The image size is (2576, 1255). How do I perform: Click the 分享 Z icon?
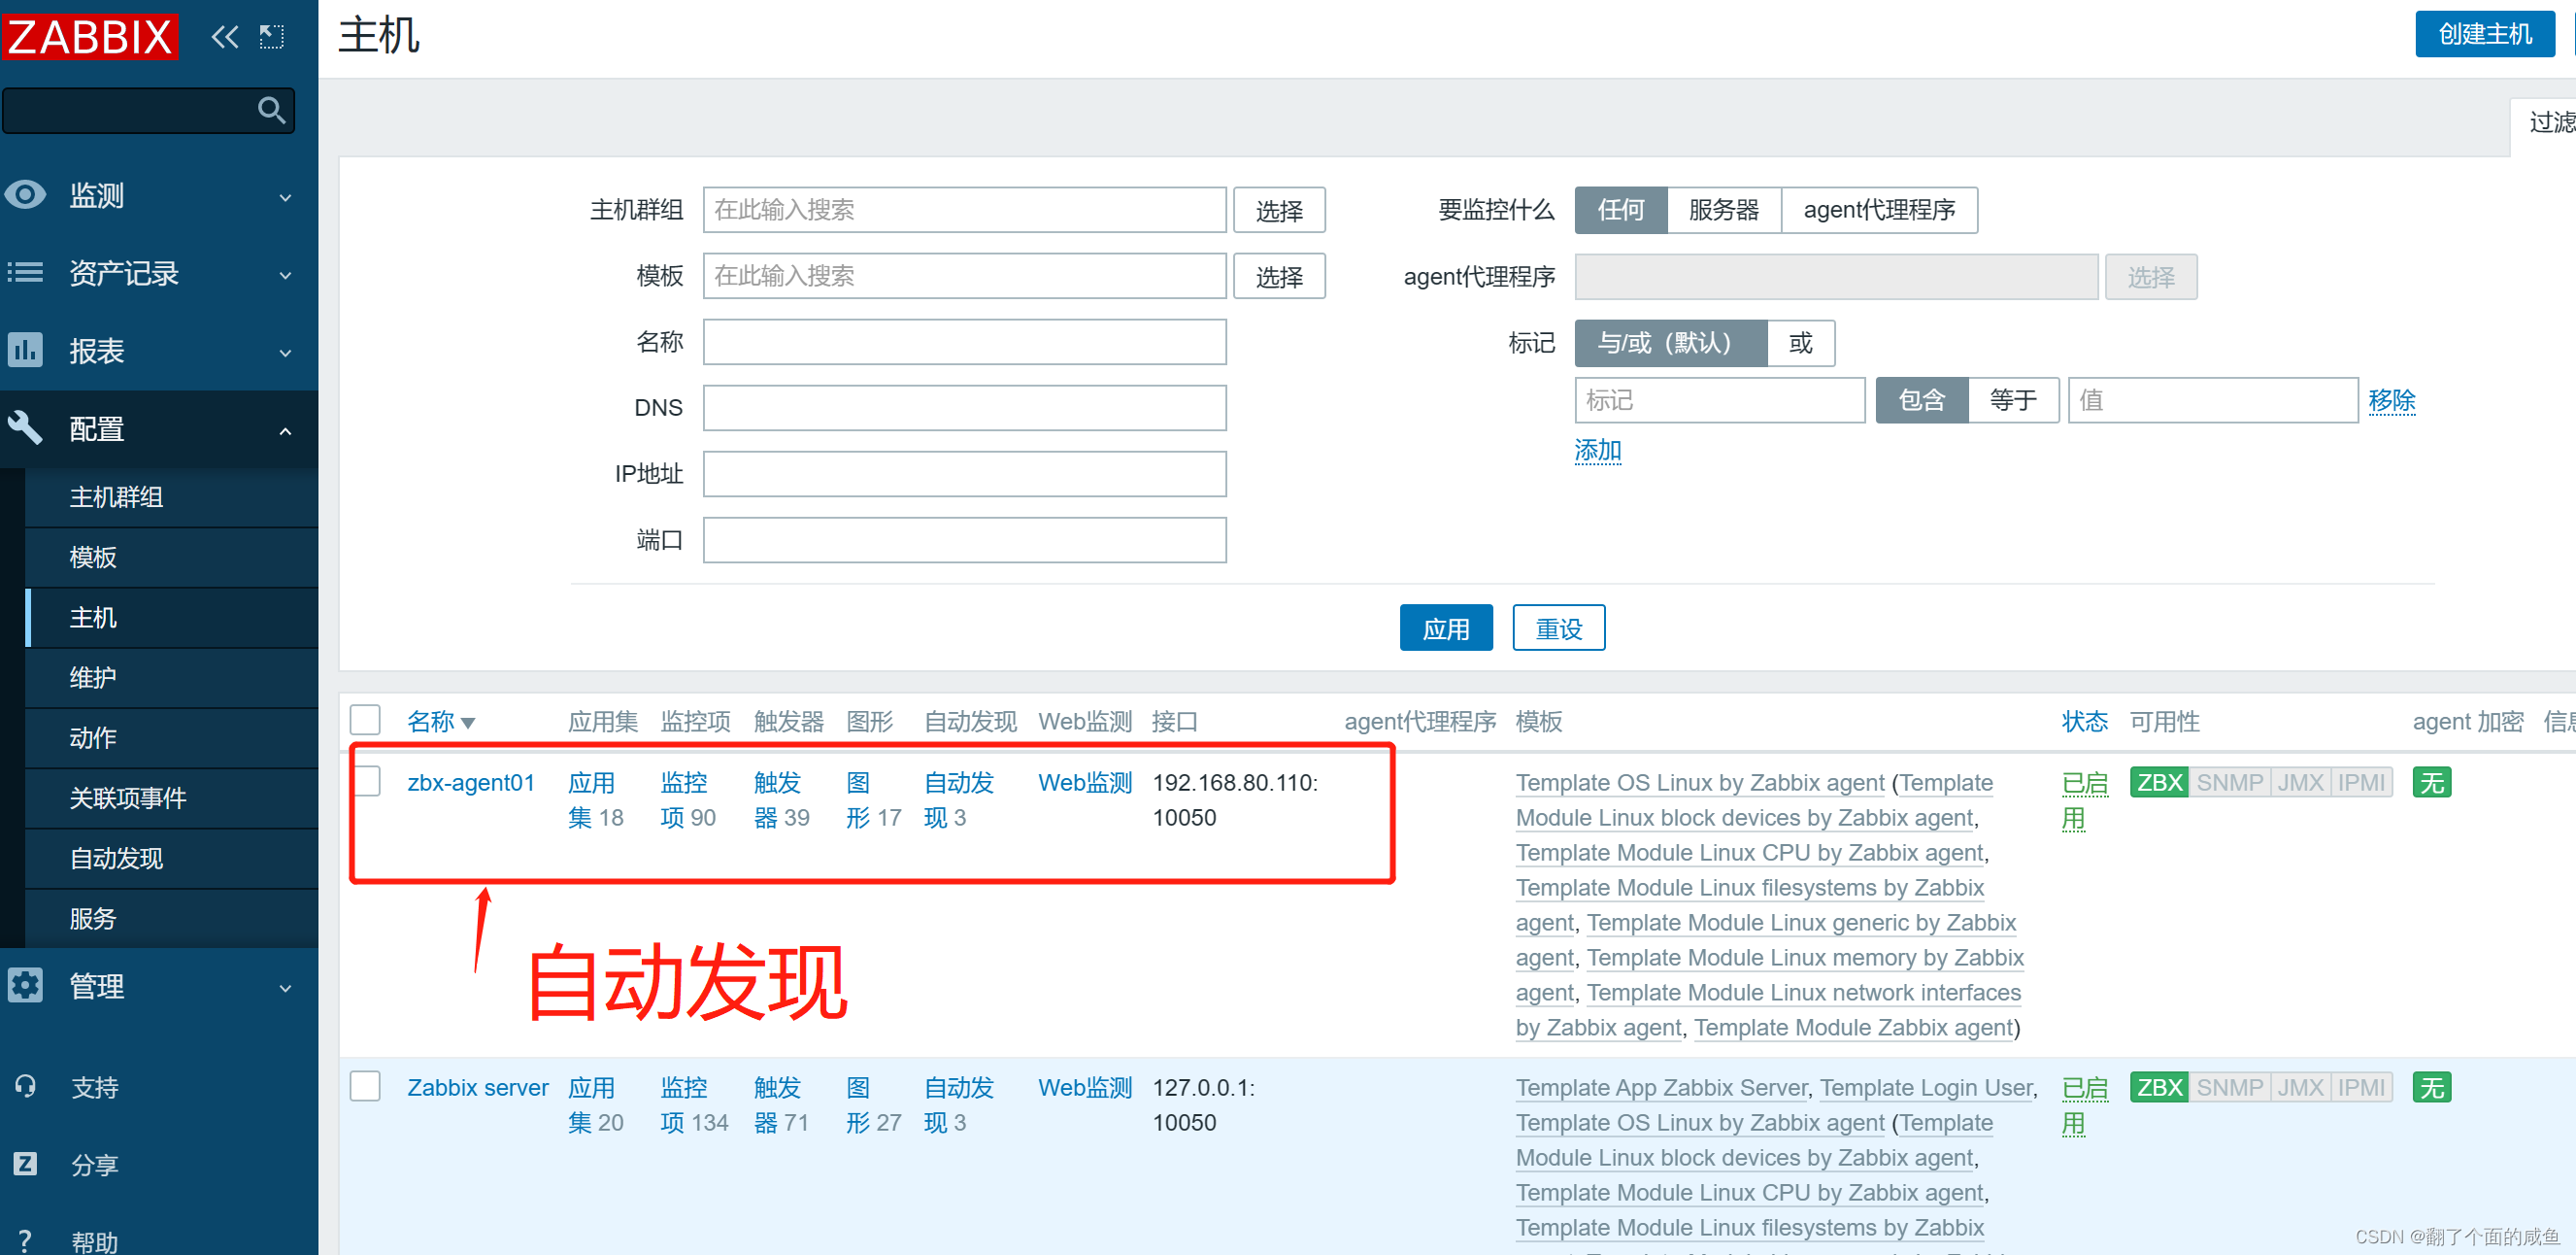tap(26, 1163)
